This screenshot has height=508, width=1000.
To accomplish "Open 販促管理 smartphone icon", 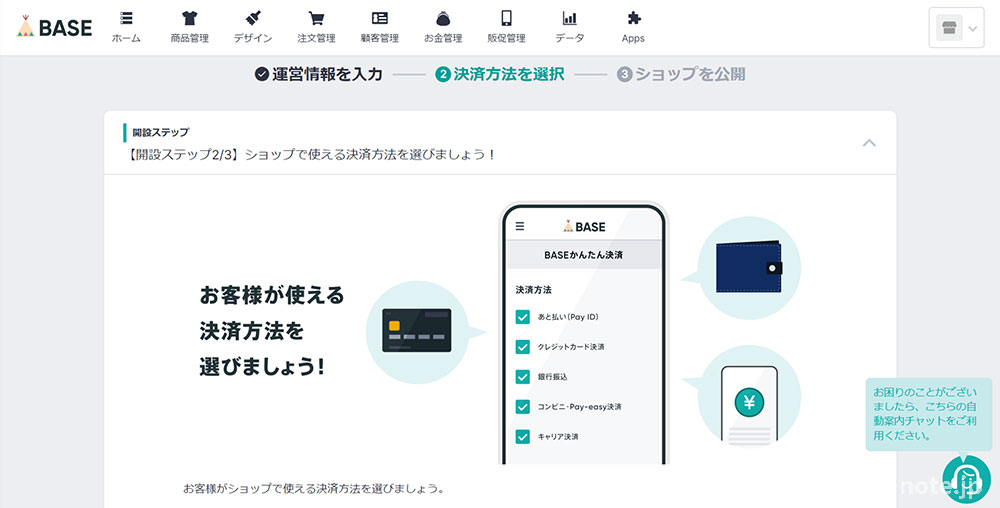I will (x=506, y=18).
